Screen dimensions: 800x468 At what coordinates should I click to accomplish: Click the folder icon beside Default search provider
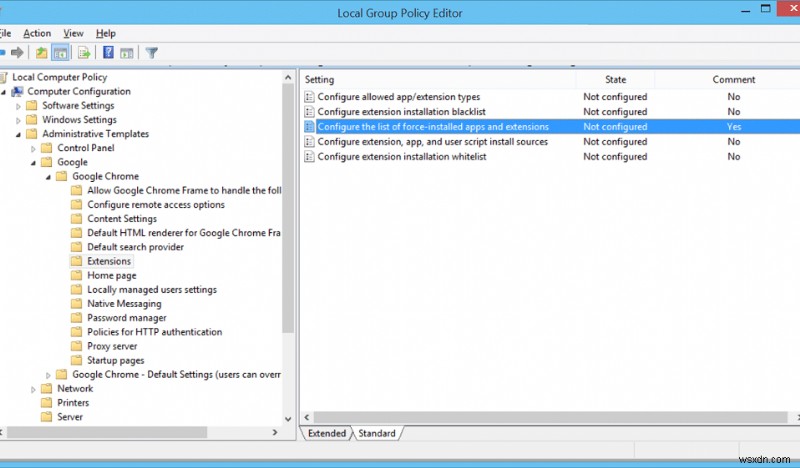(x=77, y=247)
